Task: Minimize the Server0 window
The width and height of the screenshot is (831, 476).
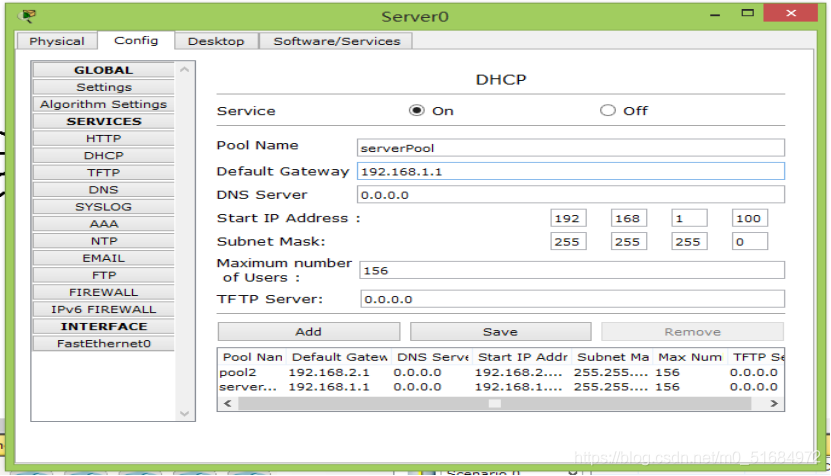Action: [715, 14]
